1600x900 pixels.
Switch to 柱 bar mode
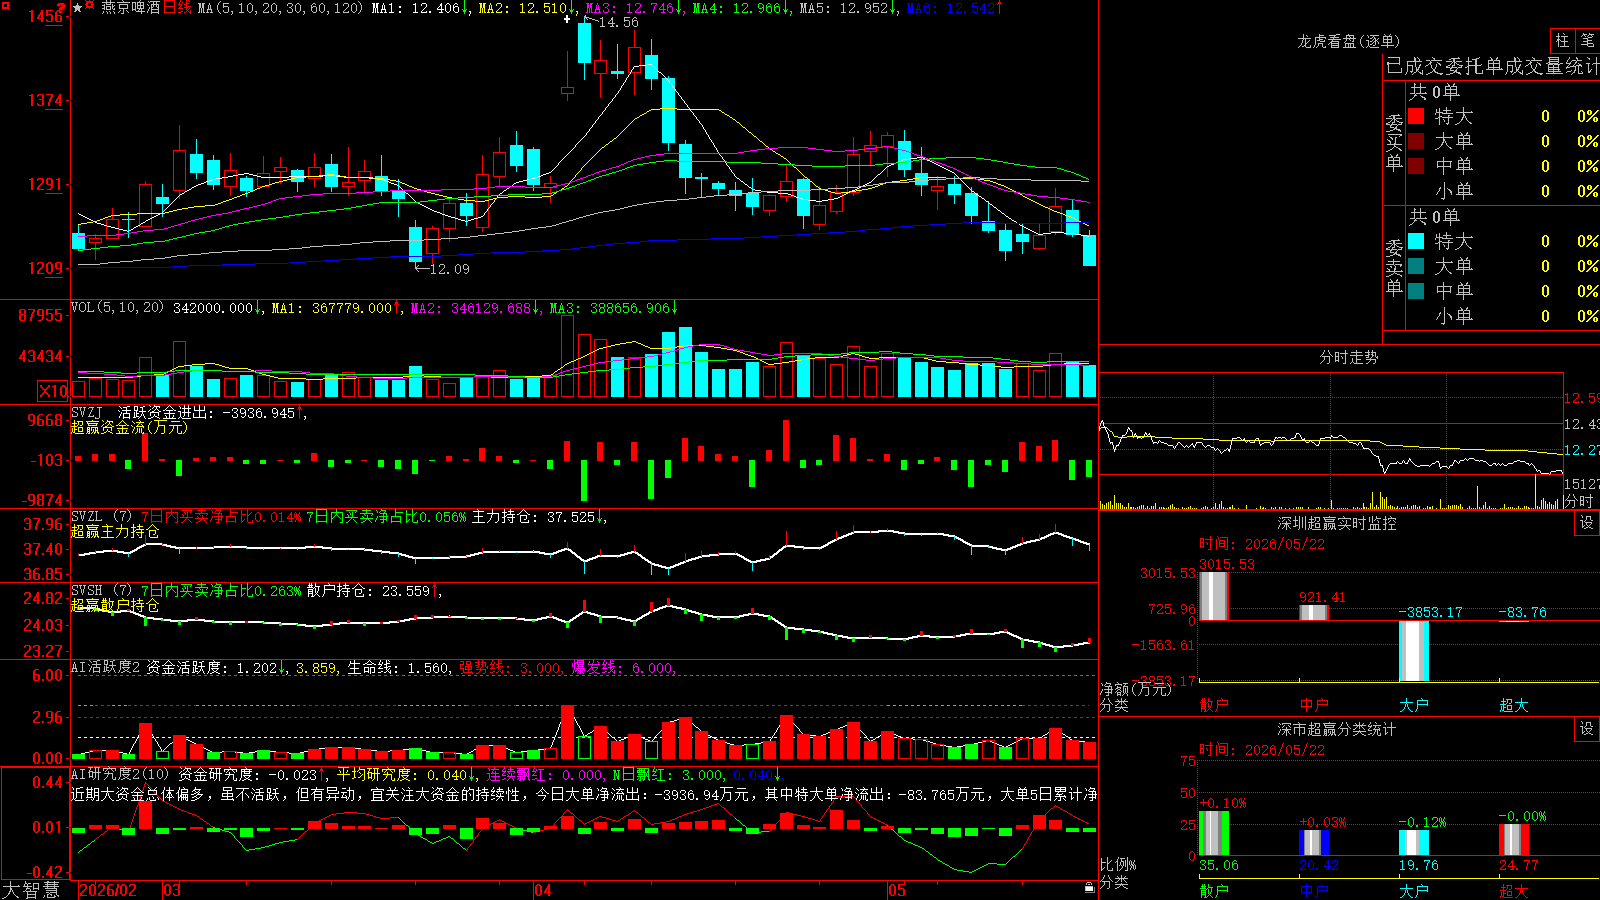pyautogui.click(x=1562, y=40)
